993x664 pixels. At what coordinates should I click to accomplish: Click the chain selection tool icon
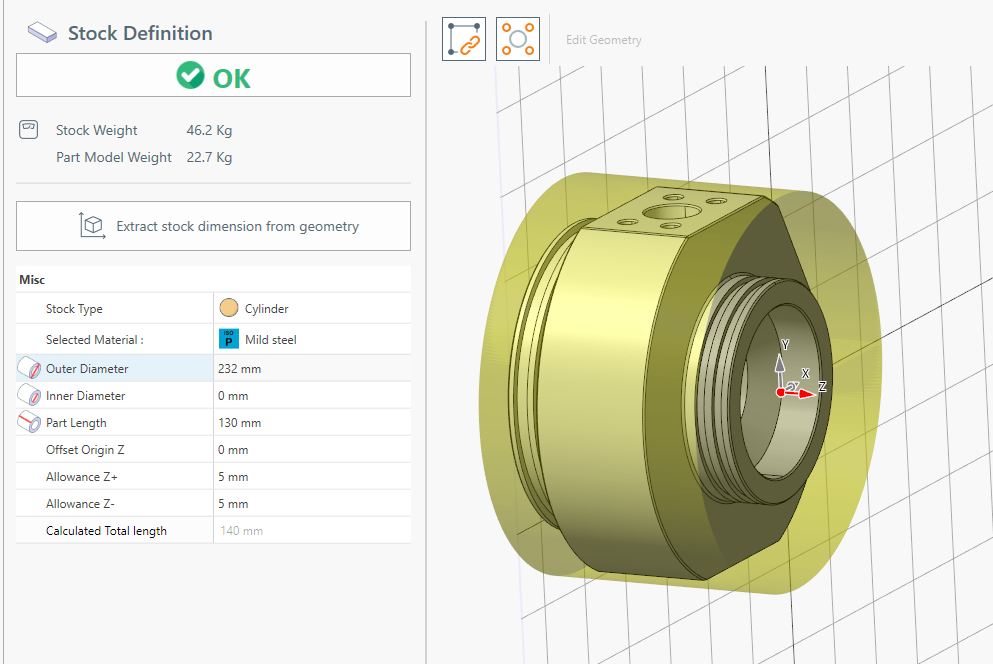(x=463, y=39)
